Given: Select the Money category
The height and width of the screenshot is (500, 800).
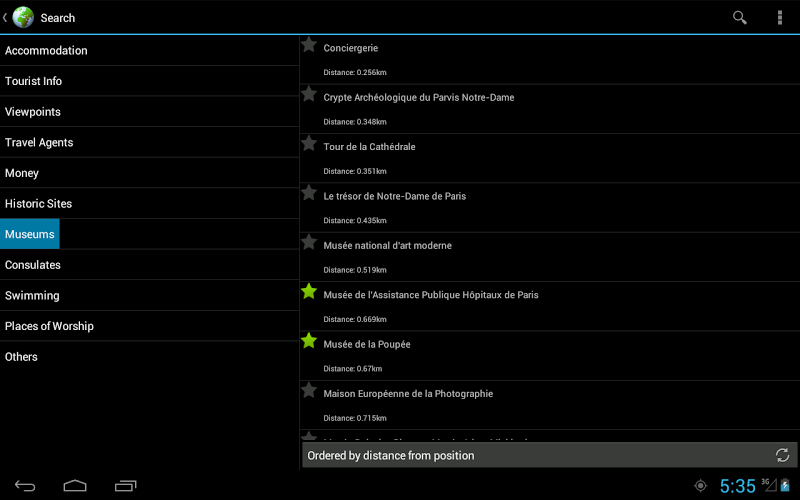Looking at the screenshot, I should (149, 173).
